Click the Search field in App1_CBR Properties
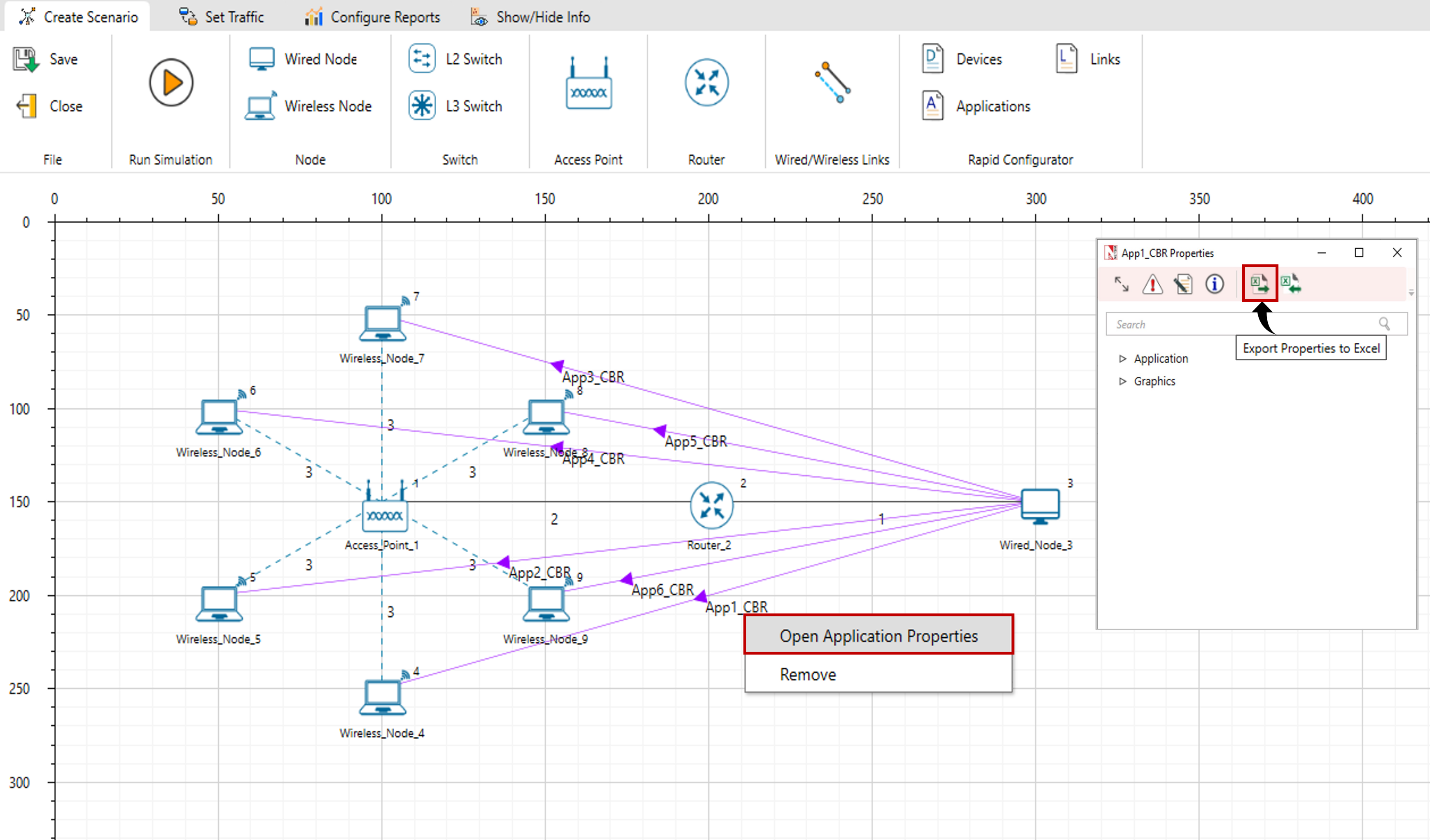 (1256, 324)
